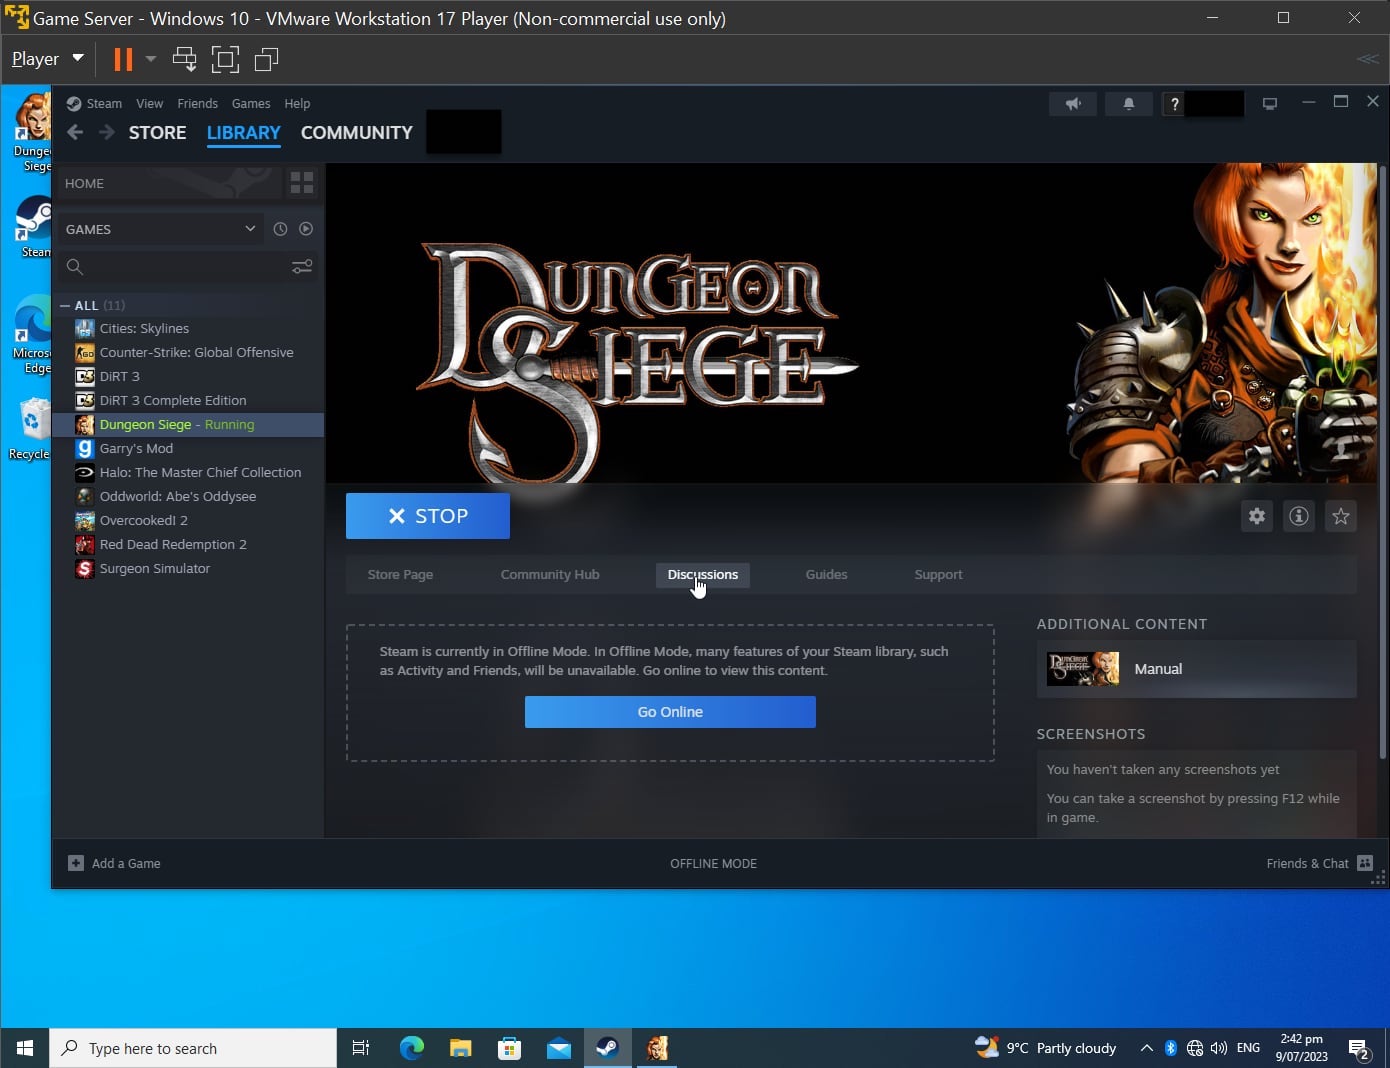The width and height of the screenshot is (1390, 1068).
Task: Enter VMware full screen mode
Action: tap(226, 60)
